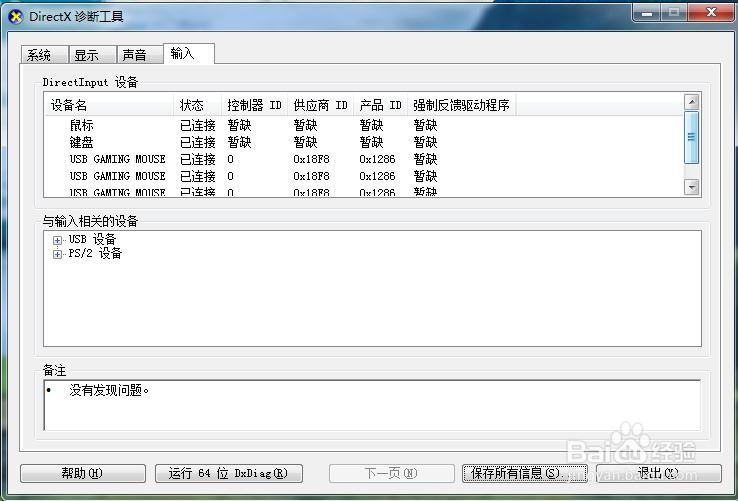Screen dimensions: 738x501
Task: Select the USB 设备 tree item label
Action: [x=92, y=239]
